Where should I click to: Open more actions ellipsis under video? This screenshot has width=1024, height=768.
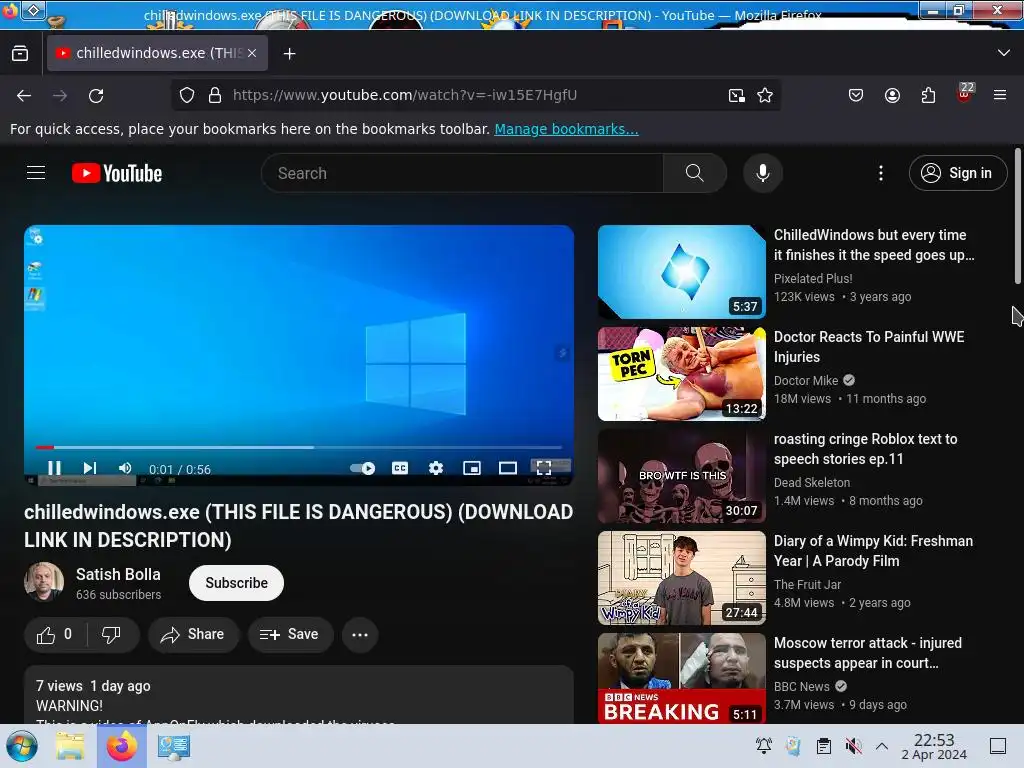point(360,634)
